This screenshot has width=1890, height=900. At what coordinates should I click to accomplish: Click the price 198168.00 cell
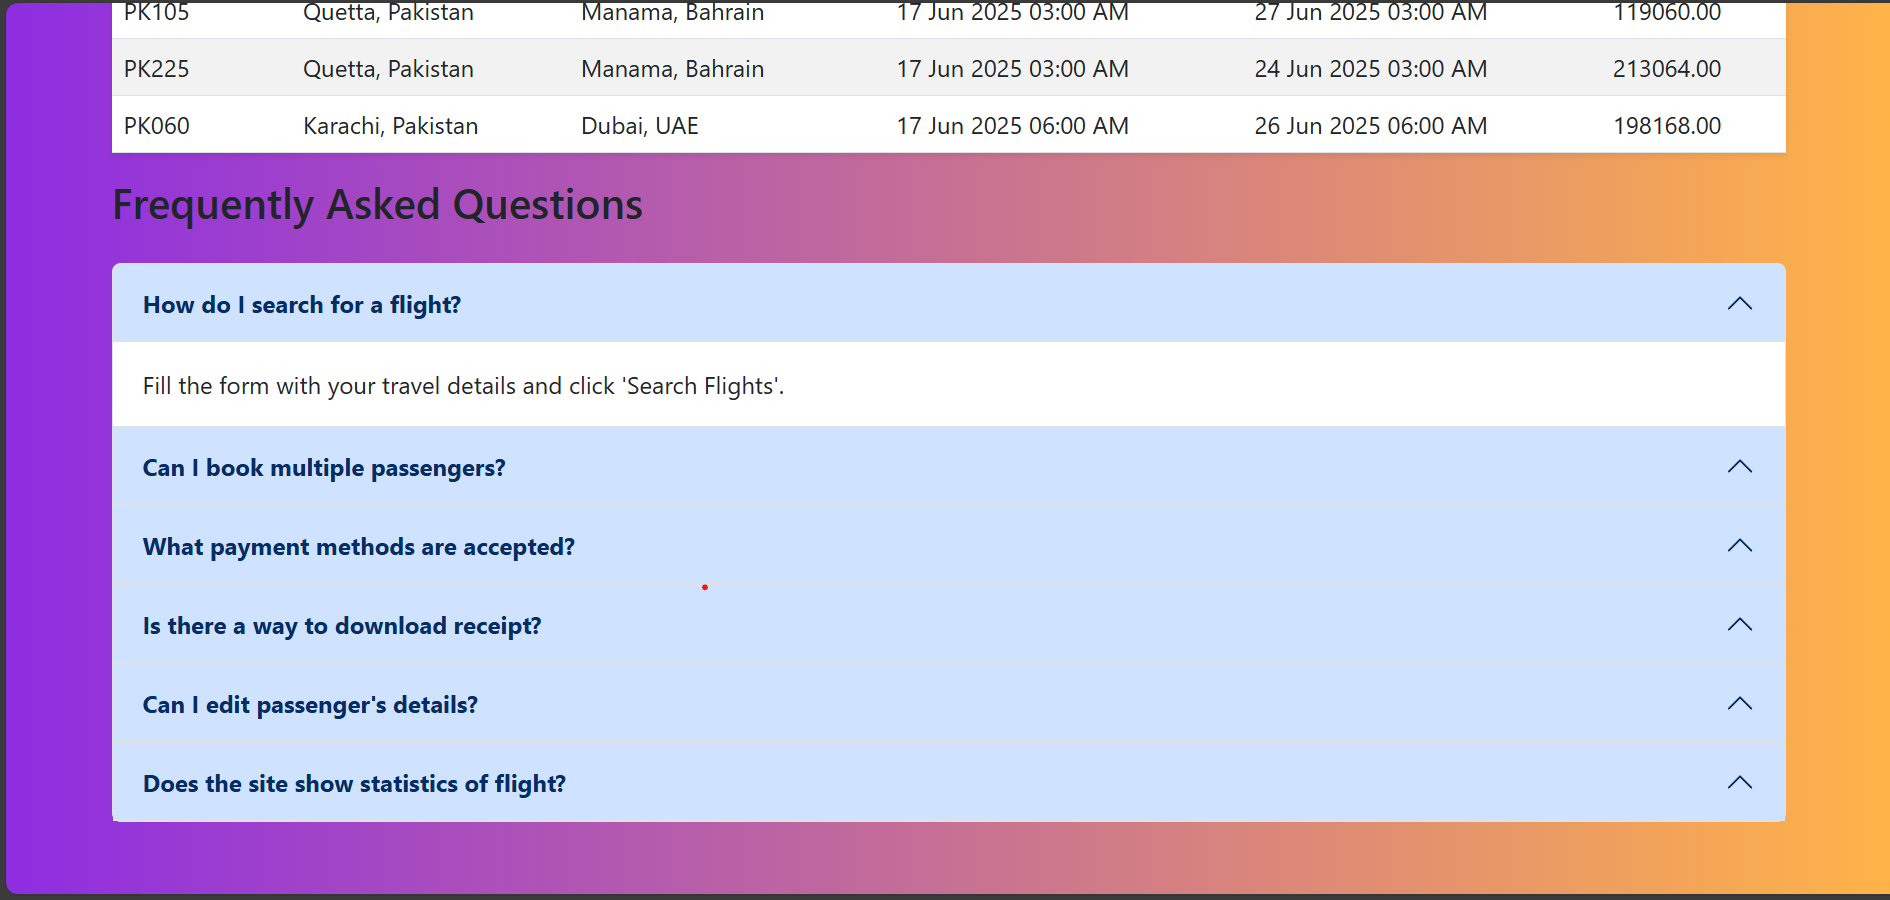click(1667, 126)
